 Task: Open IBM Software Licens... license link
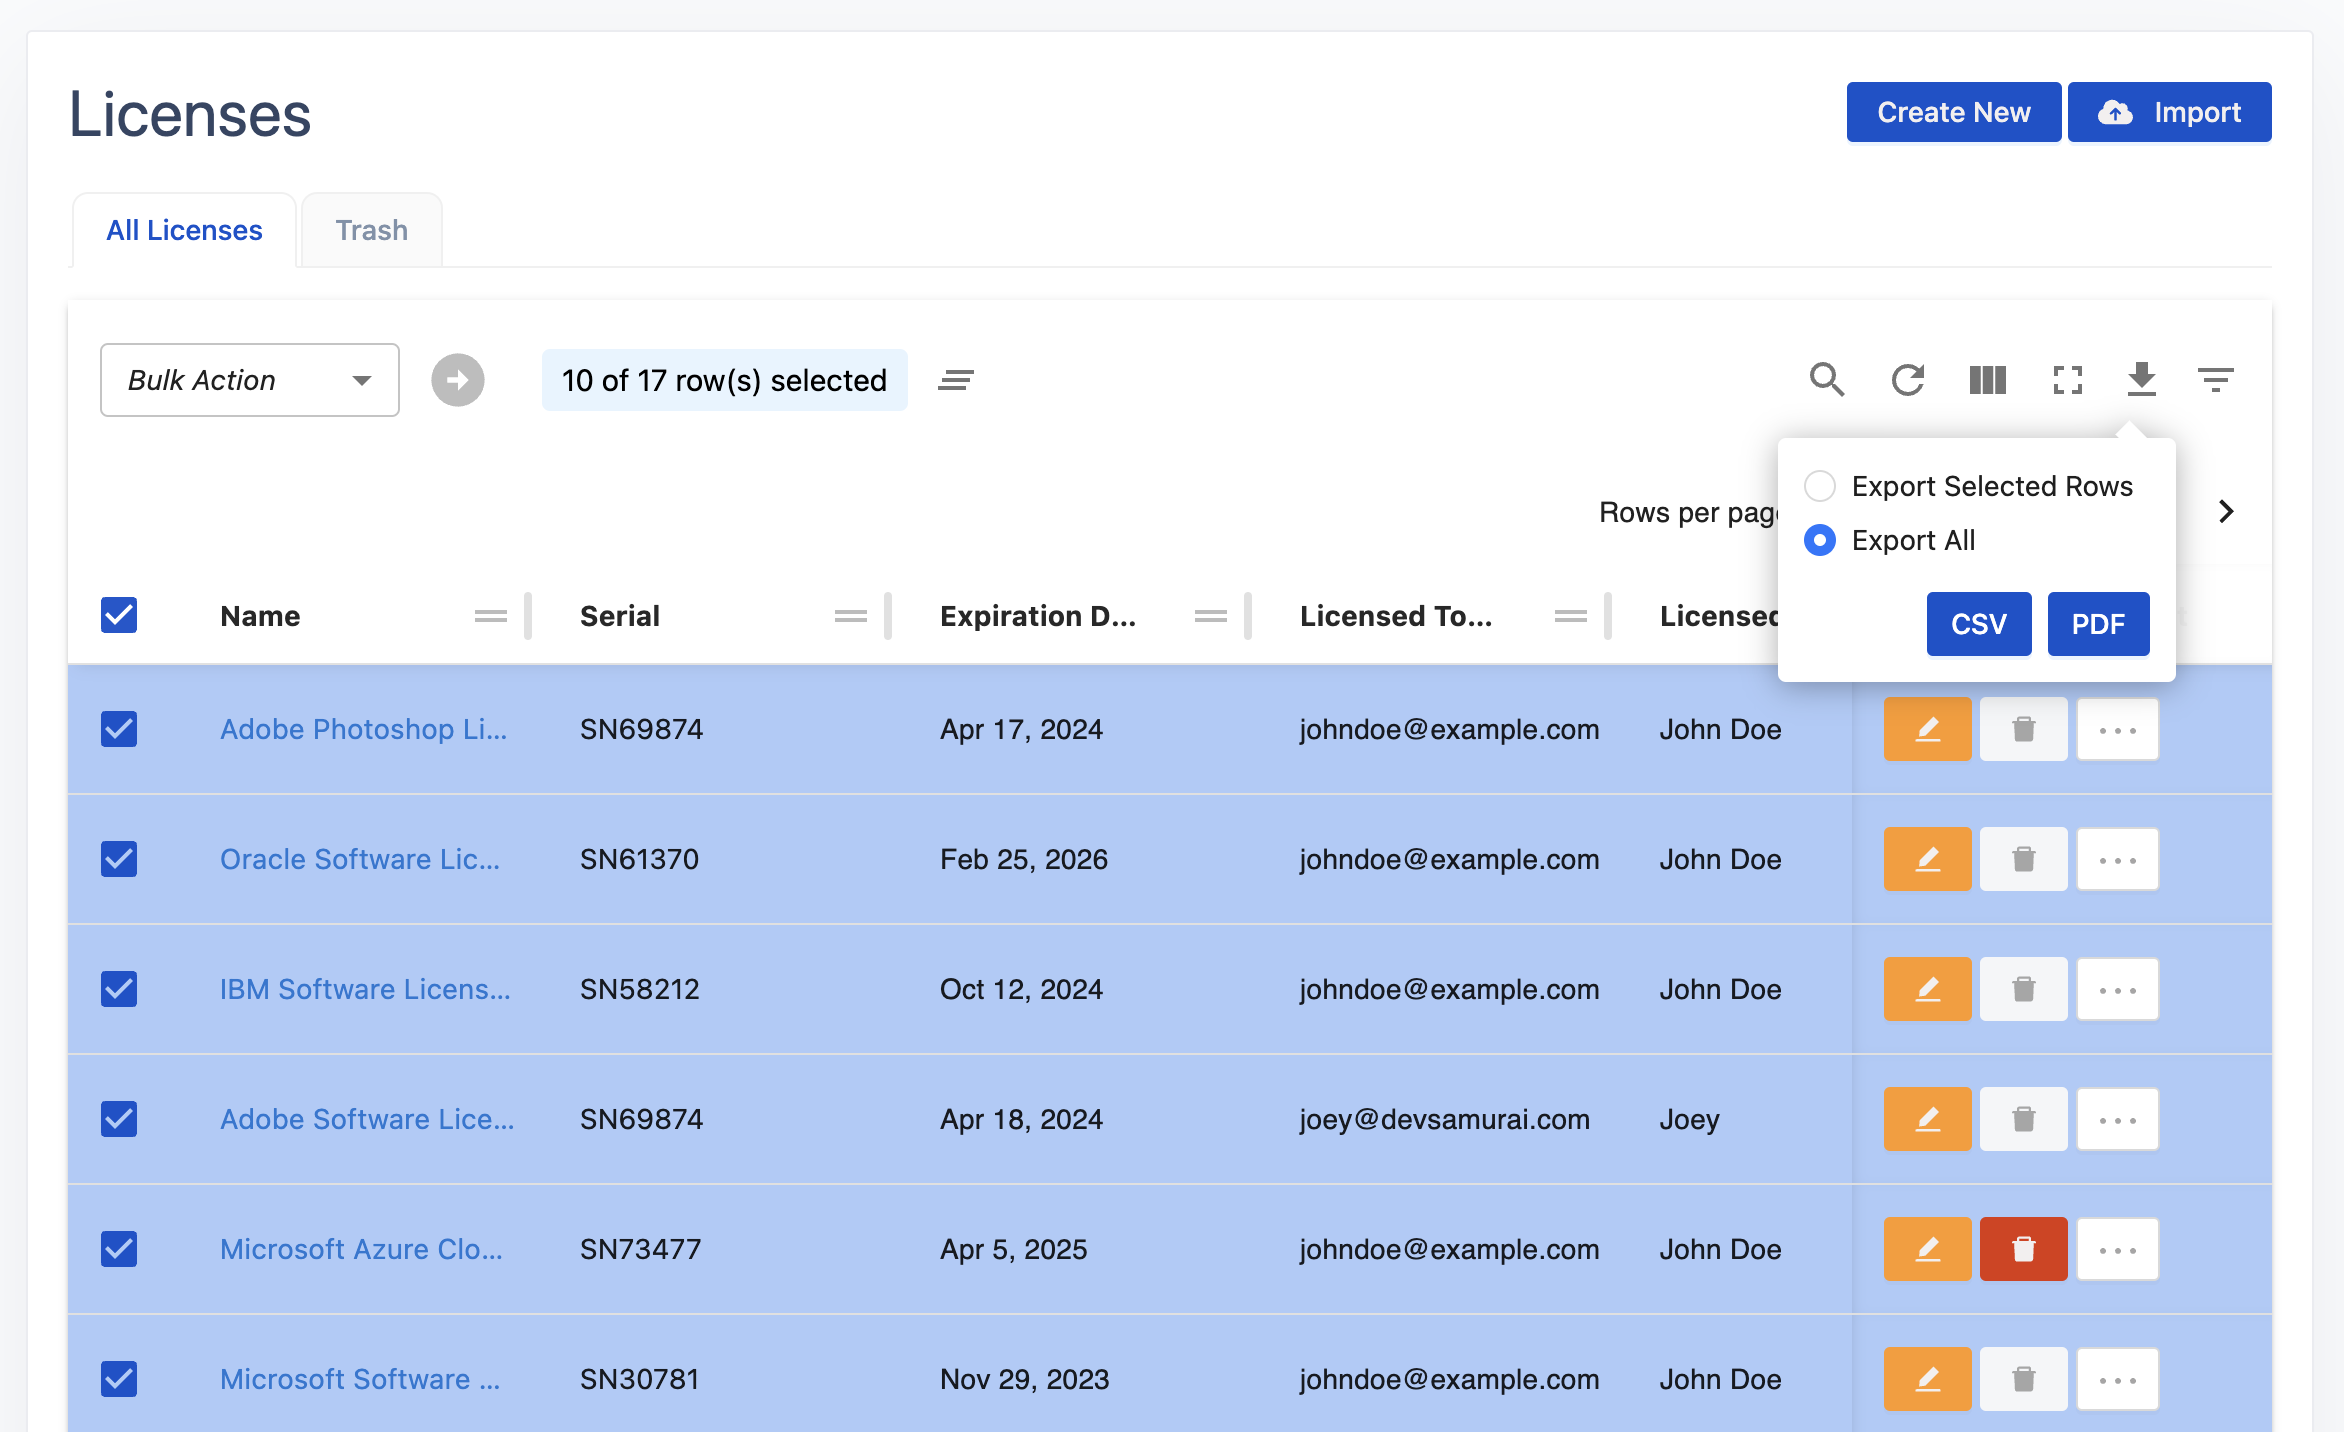pyautogui.click(x=365, y=989)
